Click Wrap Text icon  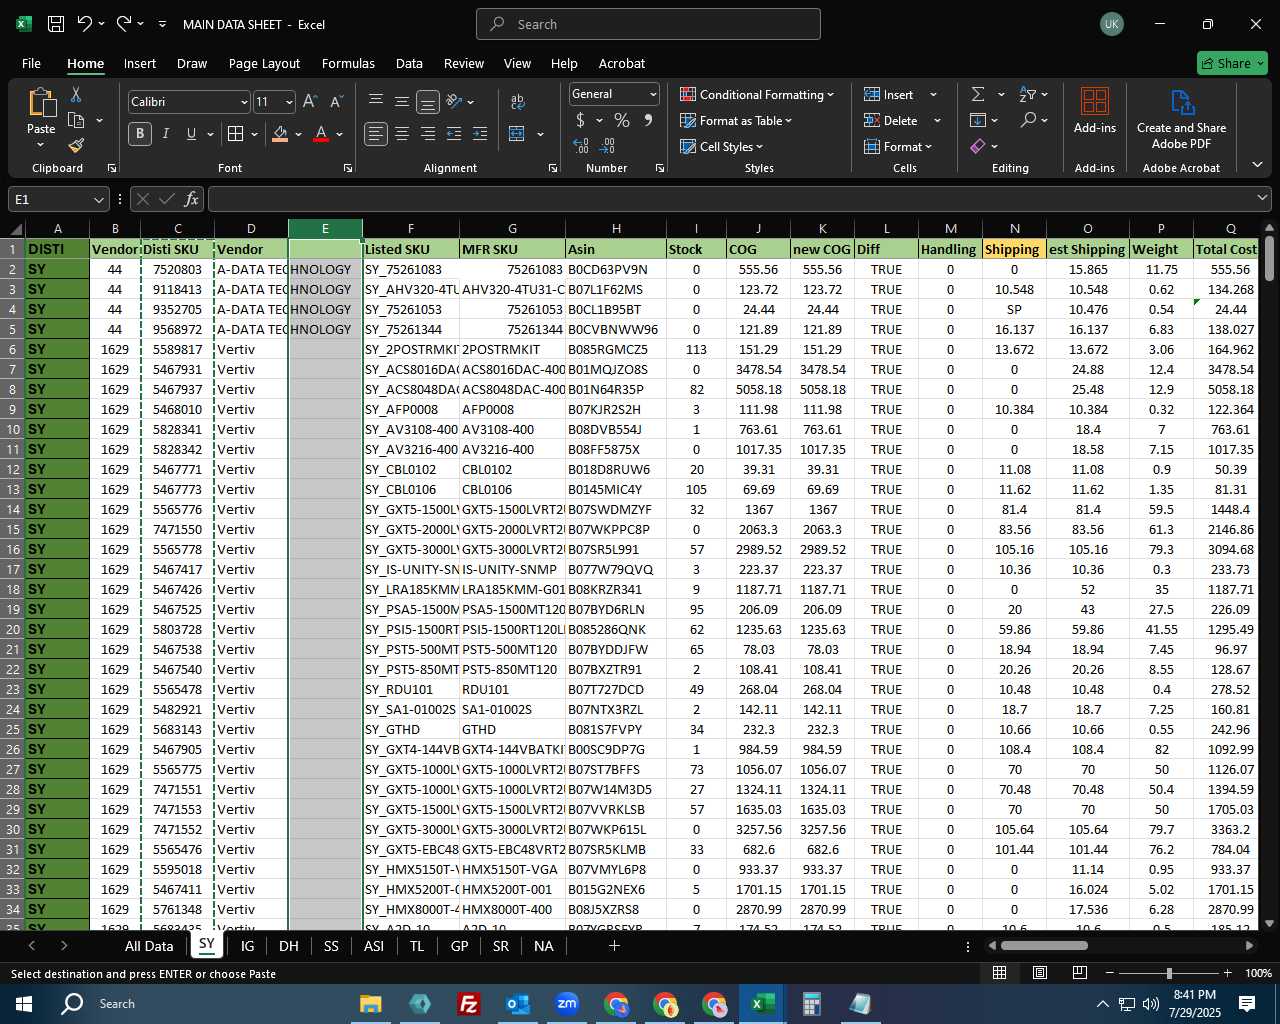pos(517,102)
